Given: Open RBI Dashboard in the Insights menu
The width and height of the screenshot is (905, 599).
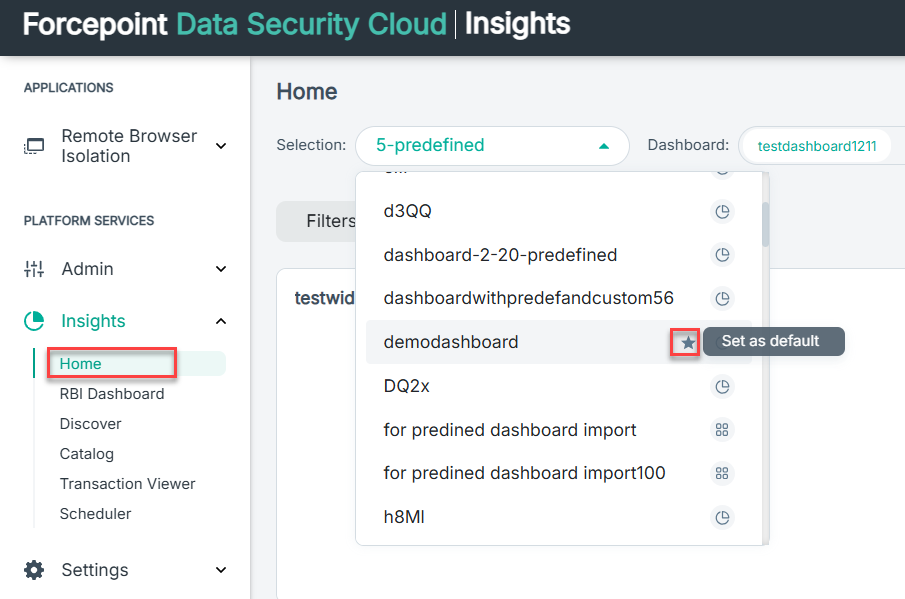Looking at the screenshot, I should click(112, 394).
